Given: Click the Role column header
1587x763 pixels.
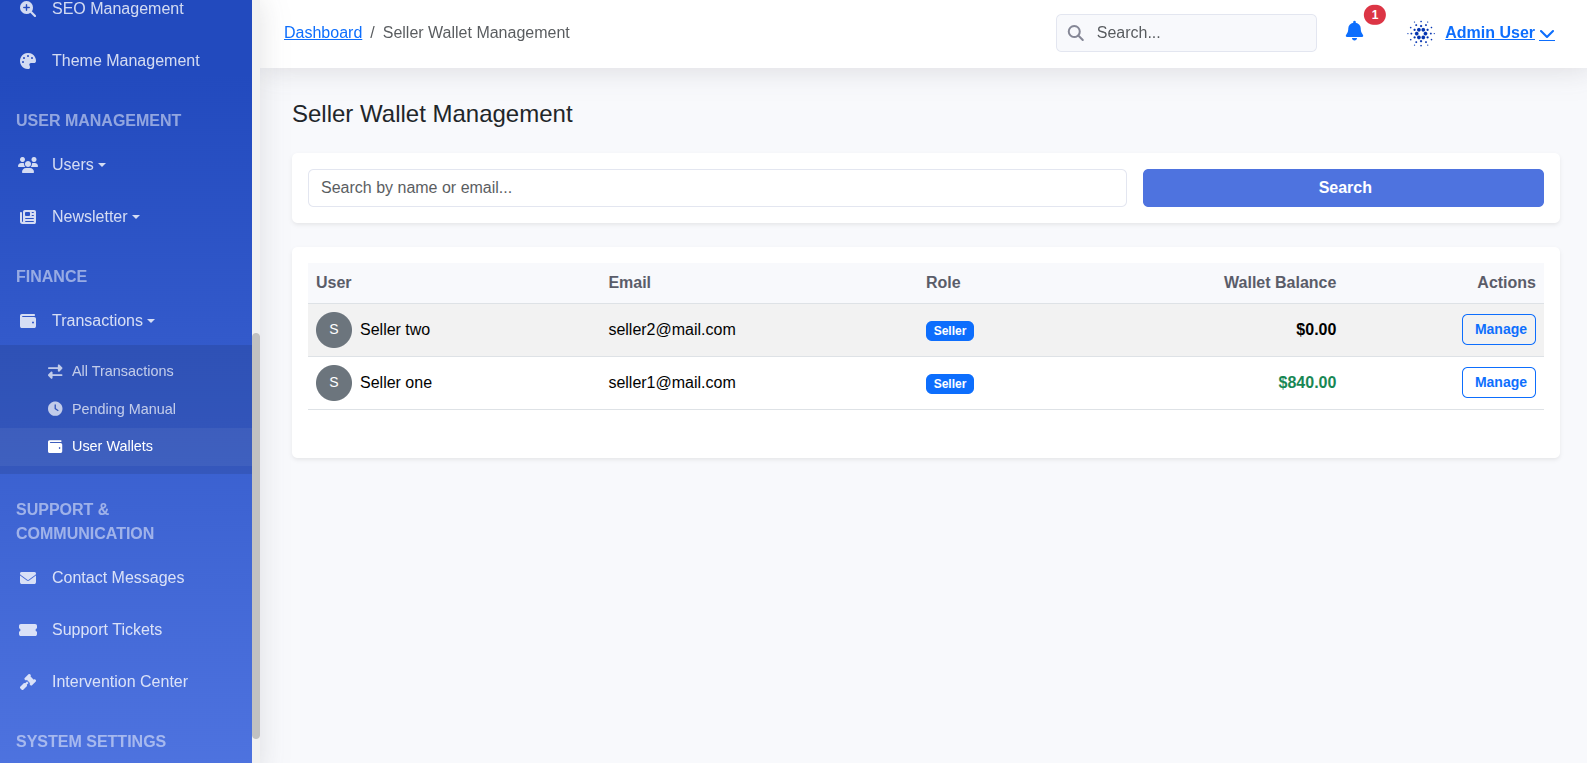Looking at the screenshot, I should [x=943, y=283].
